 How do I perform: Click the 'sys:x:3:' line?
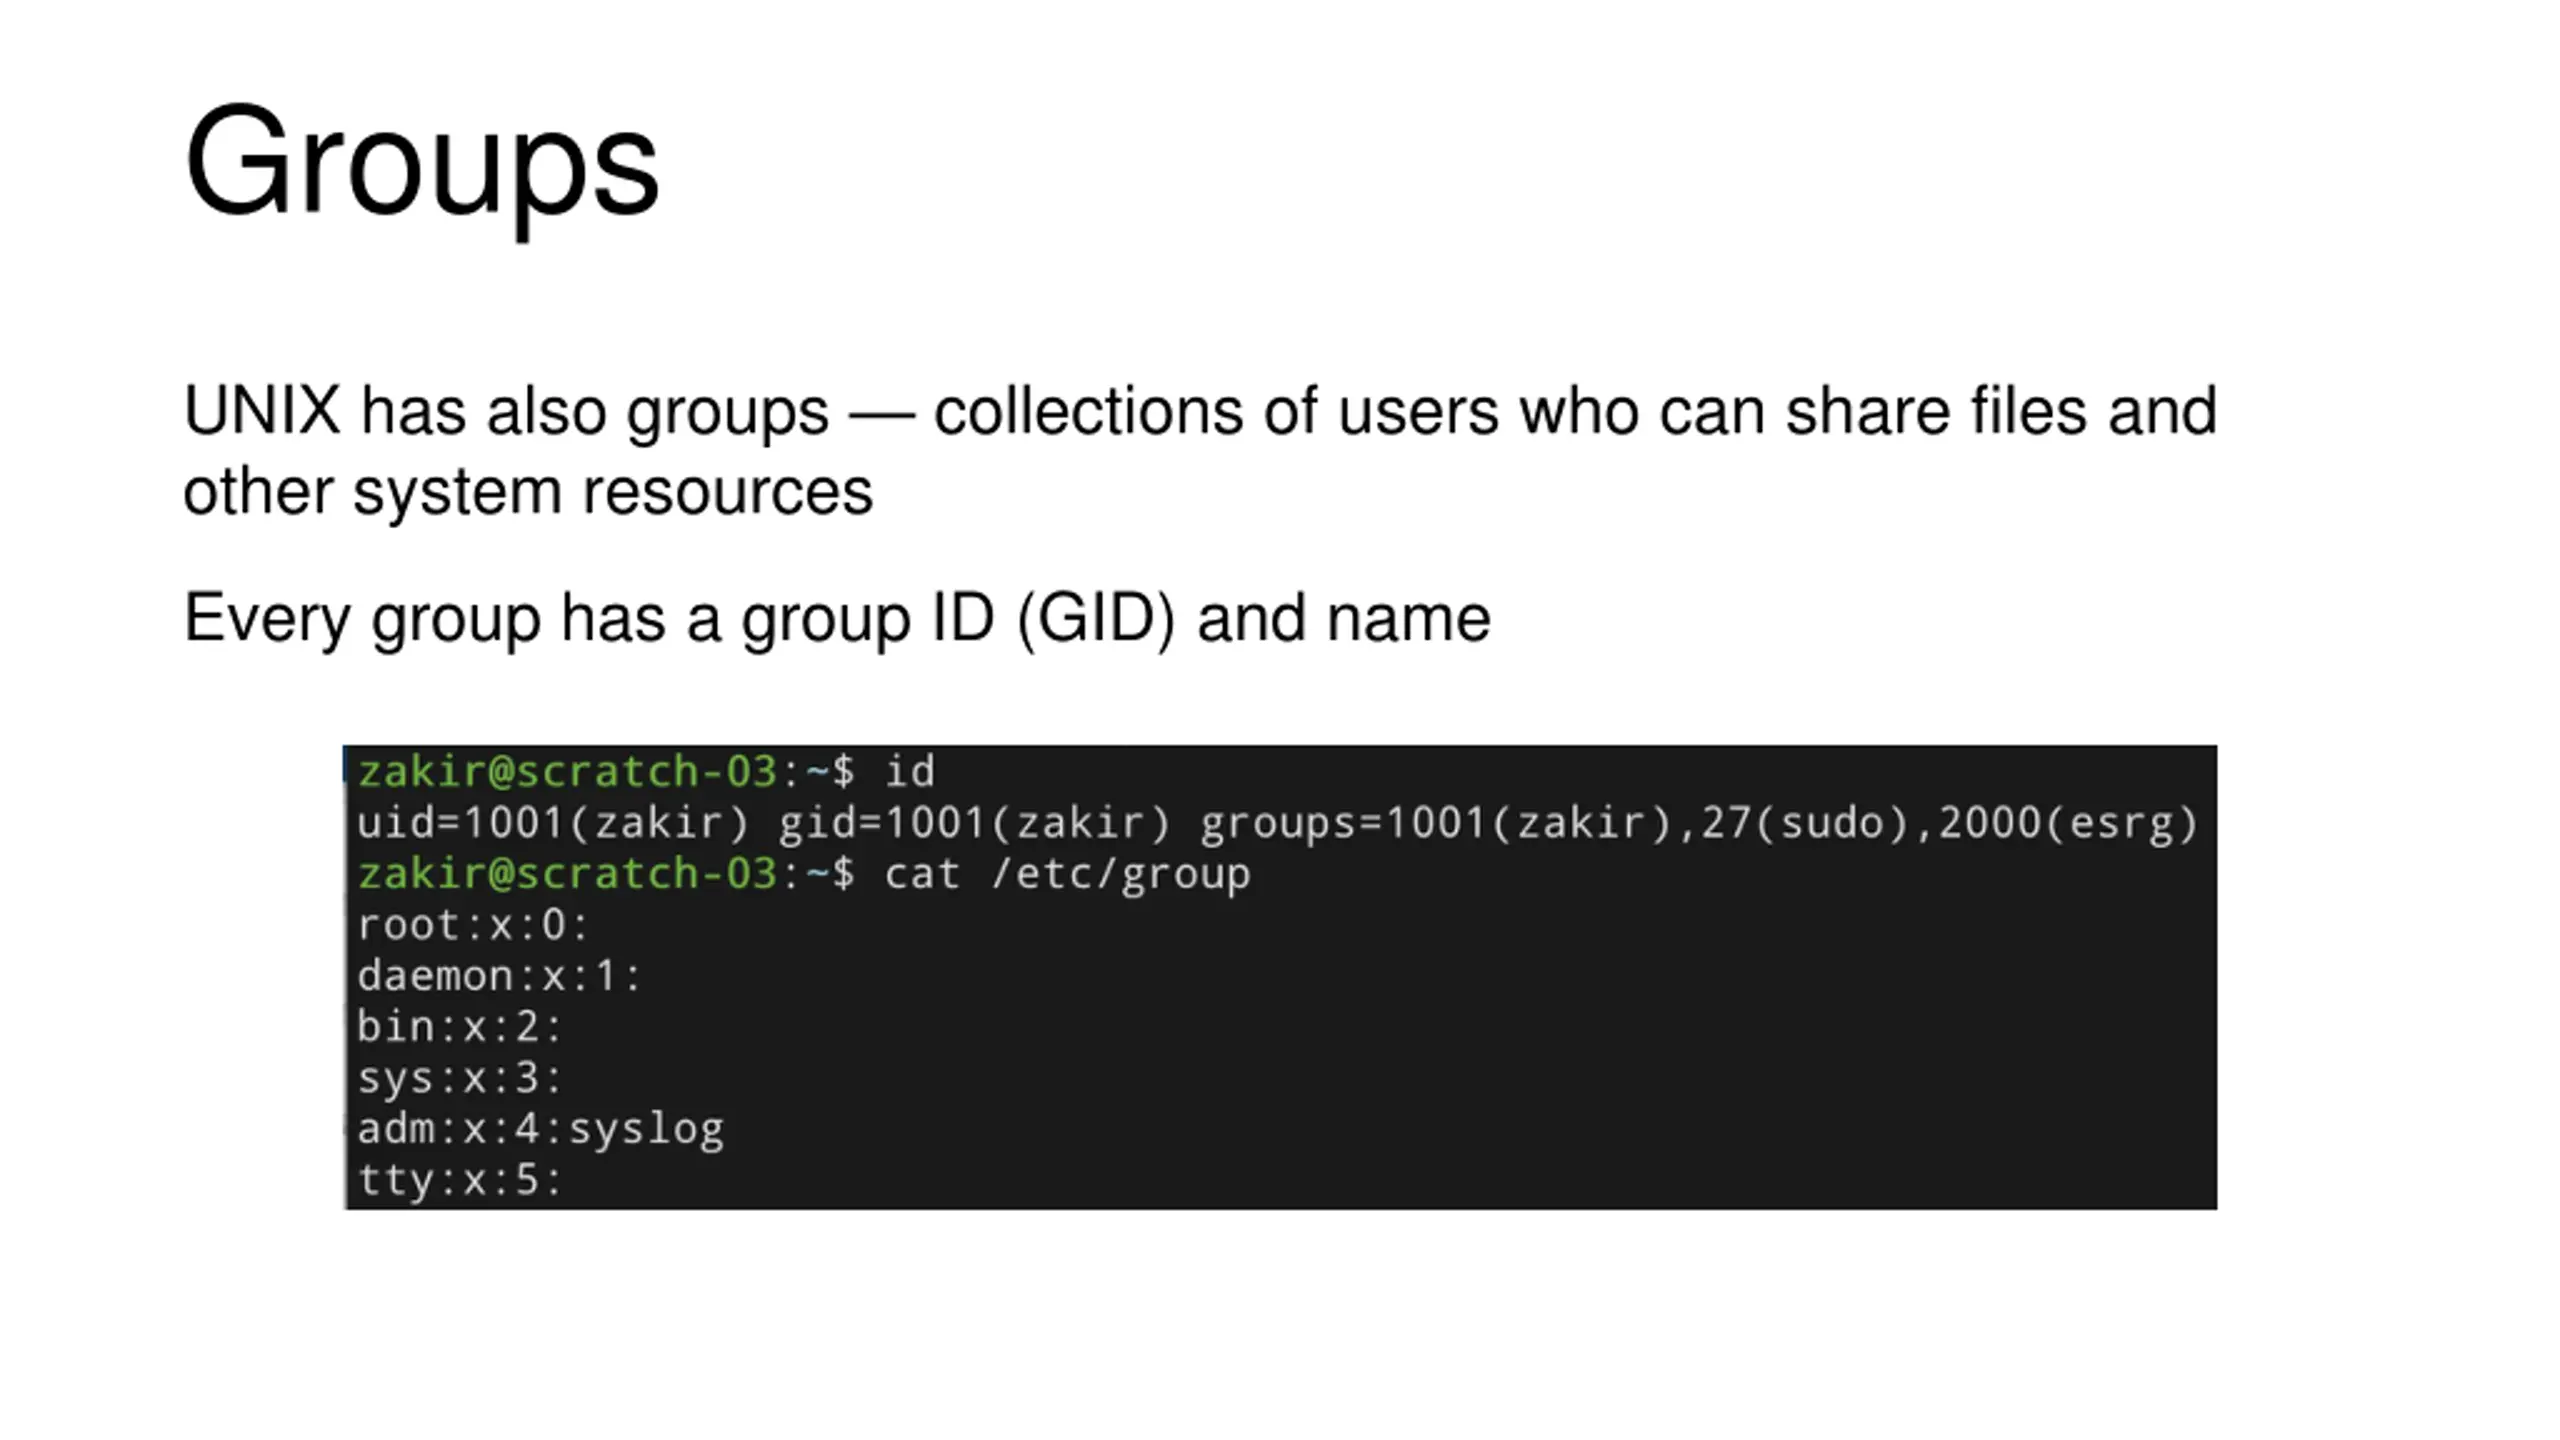click(460, 1078)
